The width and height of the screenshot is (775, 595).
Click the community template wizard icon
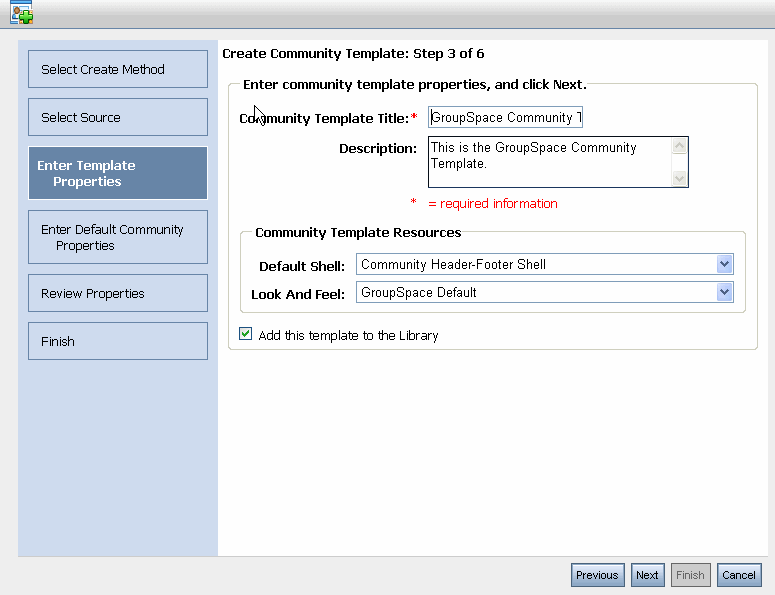click(x=22, y=12)
